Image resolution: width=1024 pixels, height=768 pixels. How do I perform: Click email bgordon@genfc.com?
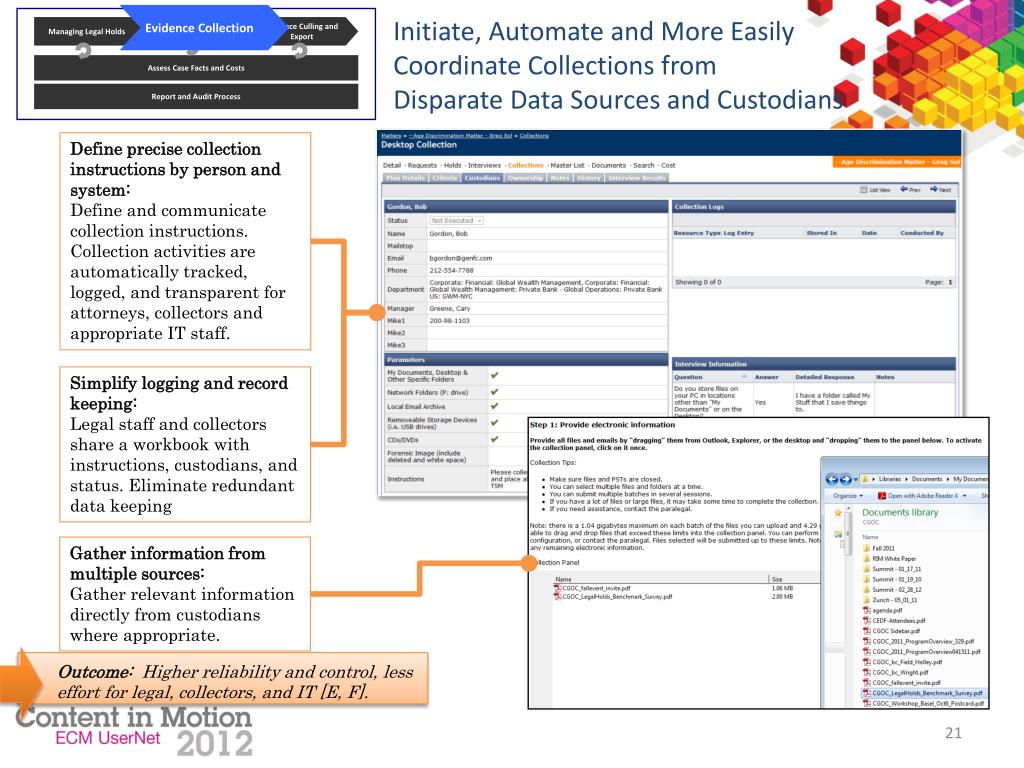(x=460, y=258)
